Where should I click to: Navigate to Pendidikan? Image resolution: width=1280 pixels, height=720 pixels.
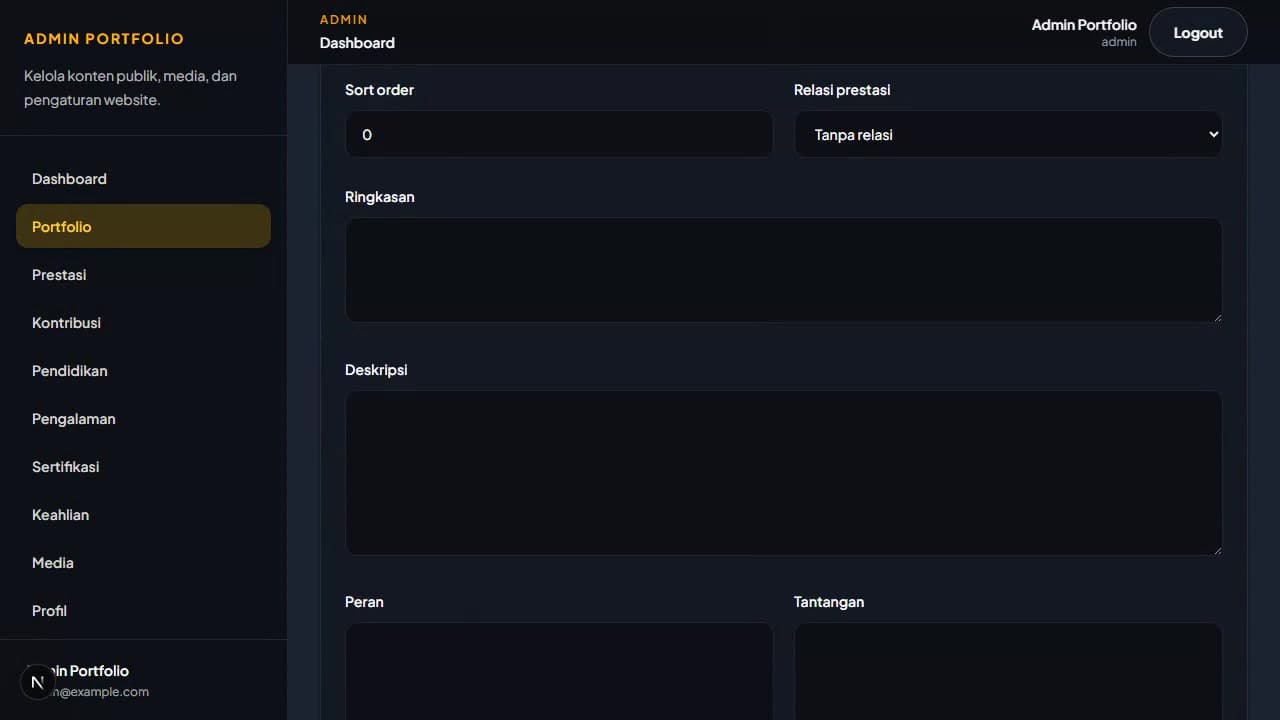tap(143, 371)
